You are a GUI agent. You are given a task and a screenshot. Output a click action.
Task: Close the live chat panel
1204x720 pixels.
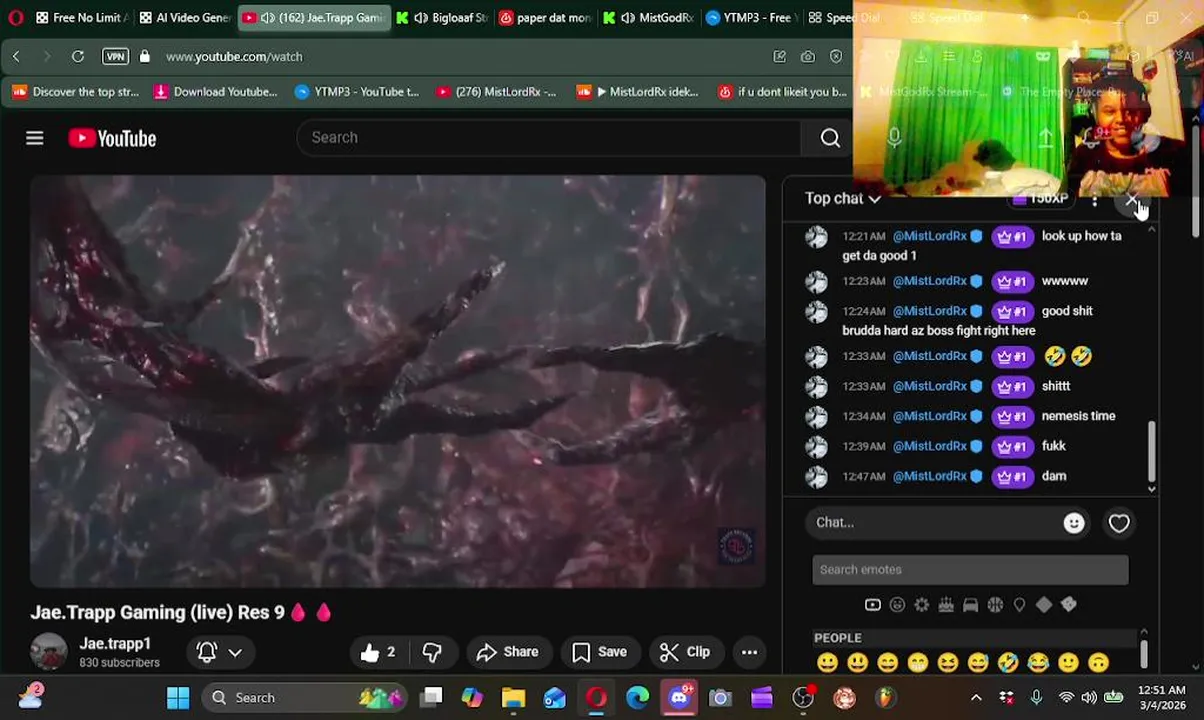click(1132, 201)
